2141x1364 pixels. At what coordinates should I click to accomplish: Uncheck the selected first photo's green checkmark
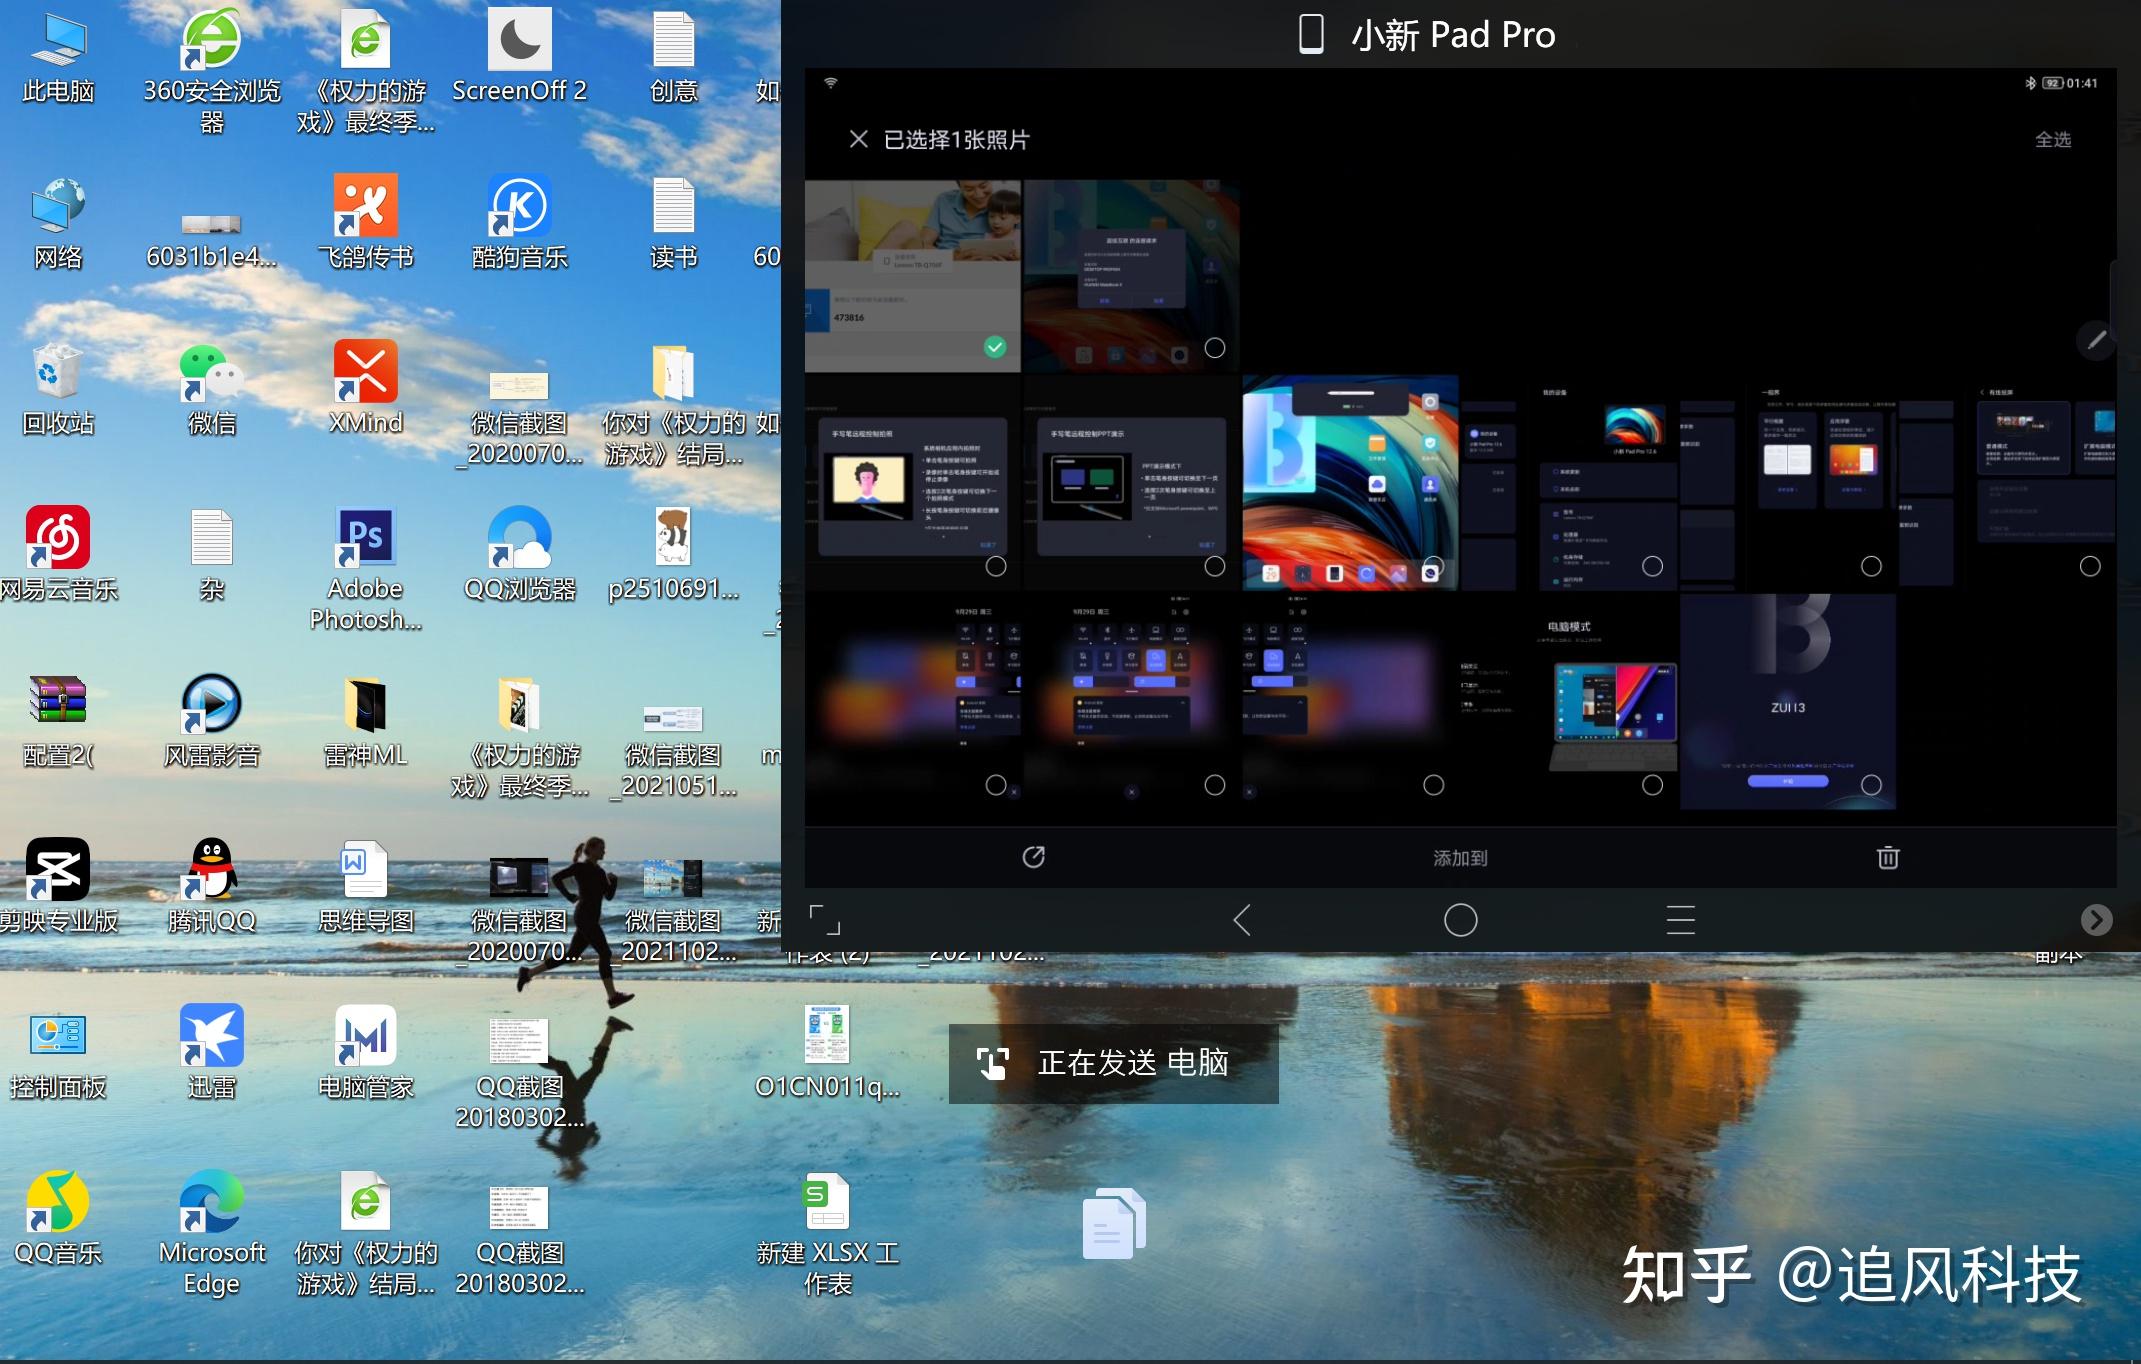(995, 347)
